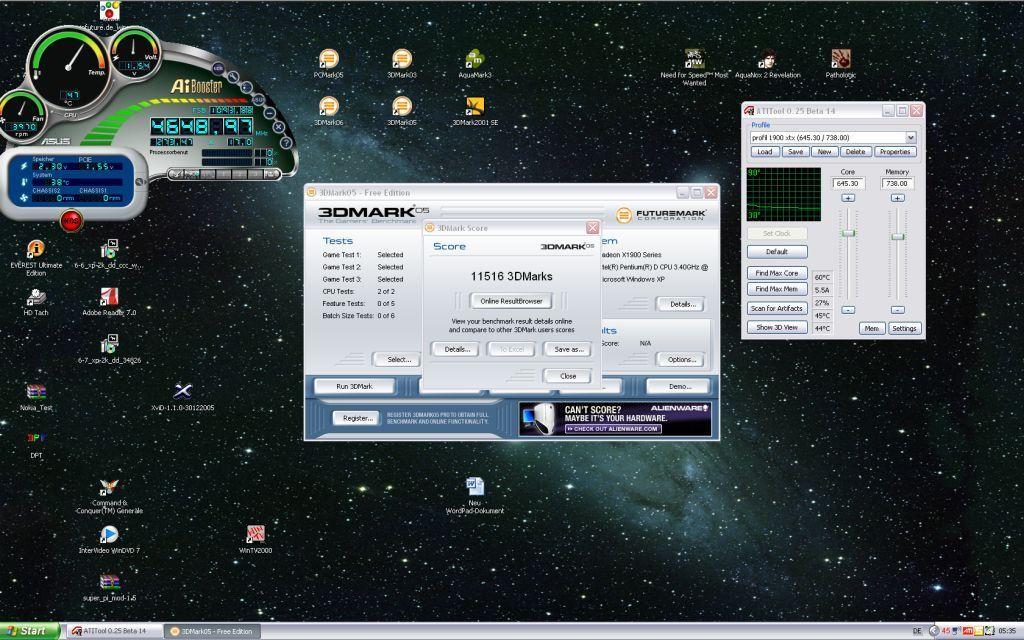The image size is (1024, 640).
Task: Click the Mem button in ATITool
Action: tap(872, 328)
